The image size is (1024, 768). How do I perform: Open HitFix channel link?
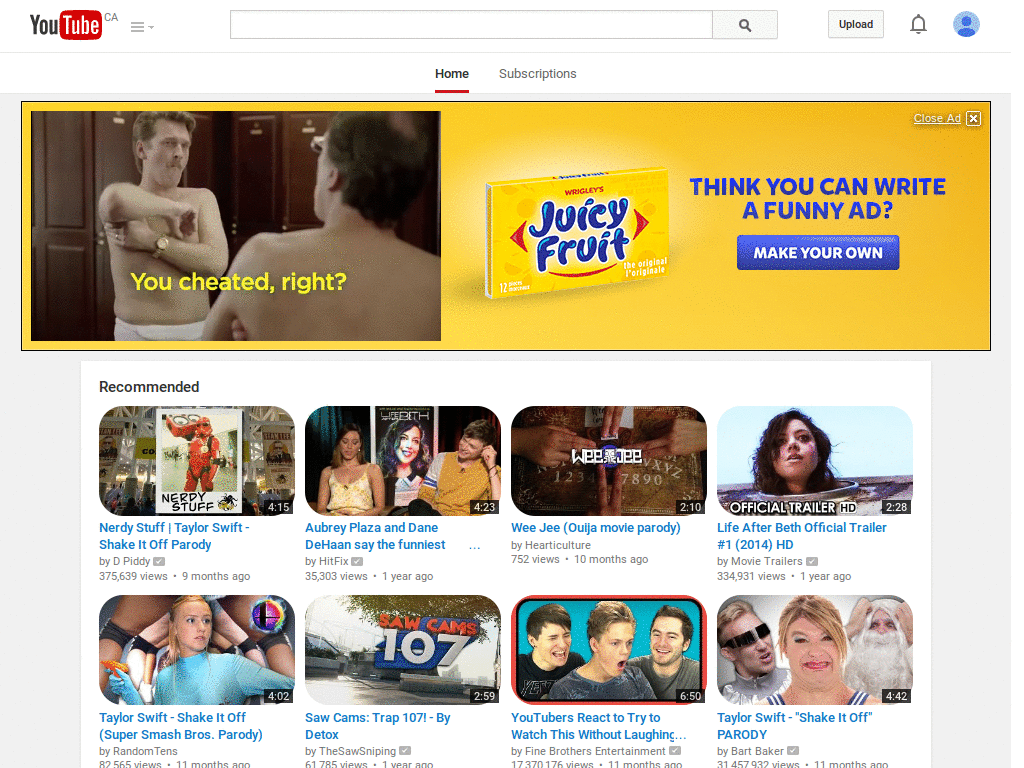tap(334, 561)
